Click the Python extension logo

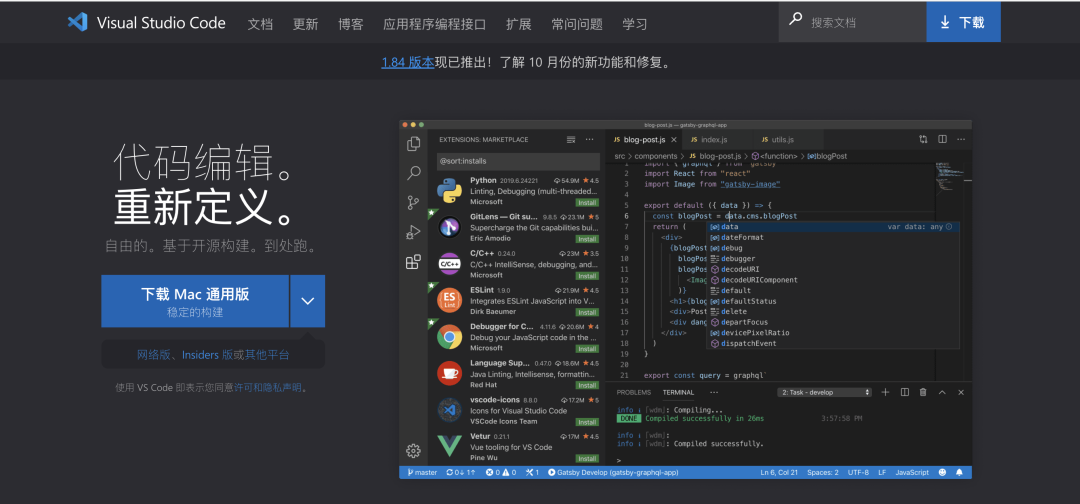pyautogui.click(x=449, y=191)
